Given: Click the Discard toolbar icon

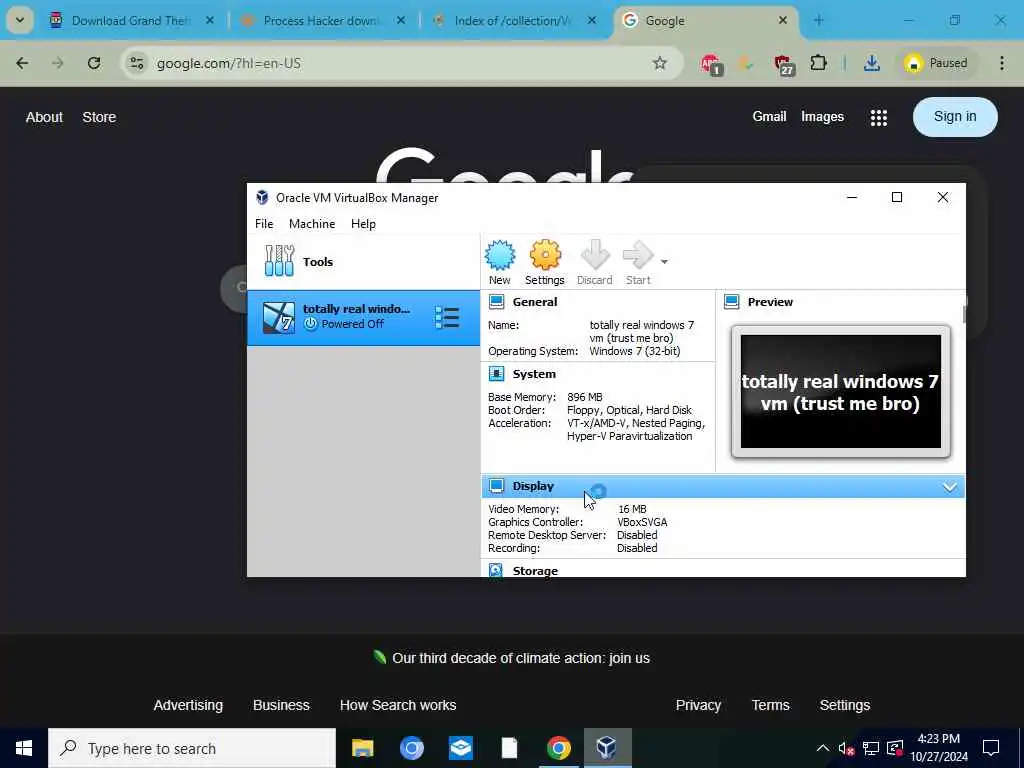Looking at the screenshot, I should pyautogui.click(x=594, y=263).
